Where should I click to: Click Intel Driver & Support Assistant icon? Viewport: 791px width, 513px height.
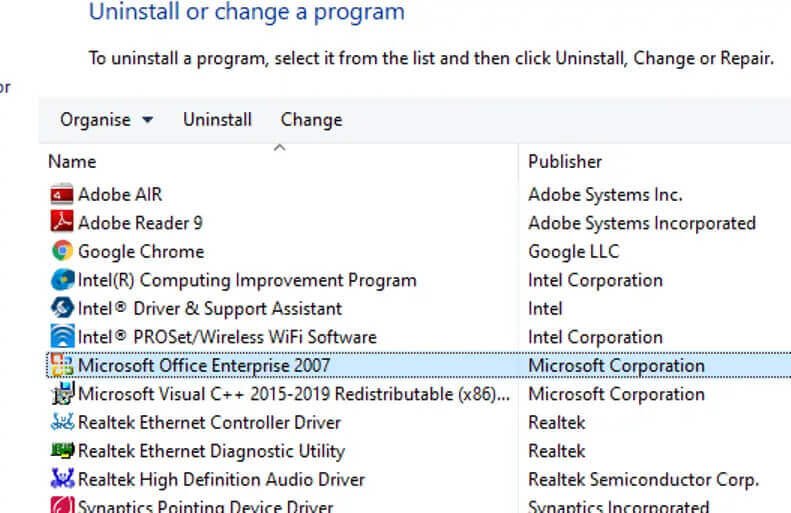pyautogui.click(x=62, y=308)
